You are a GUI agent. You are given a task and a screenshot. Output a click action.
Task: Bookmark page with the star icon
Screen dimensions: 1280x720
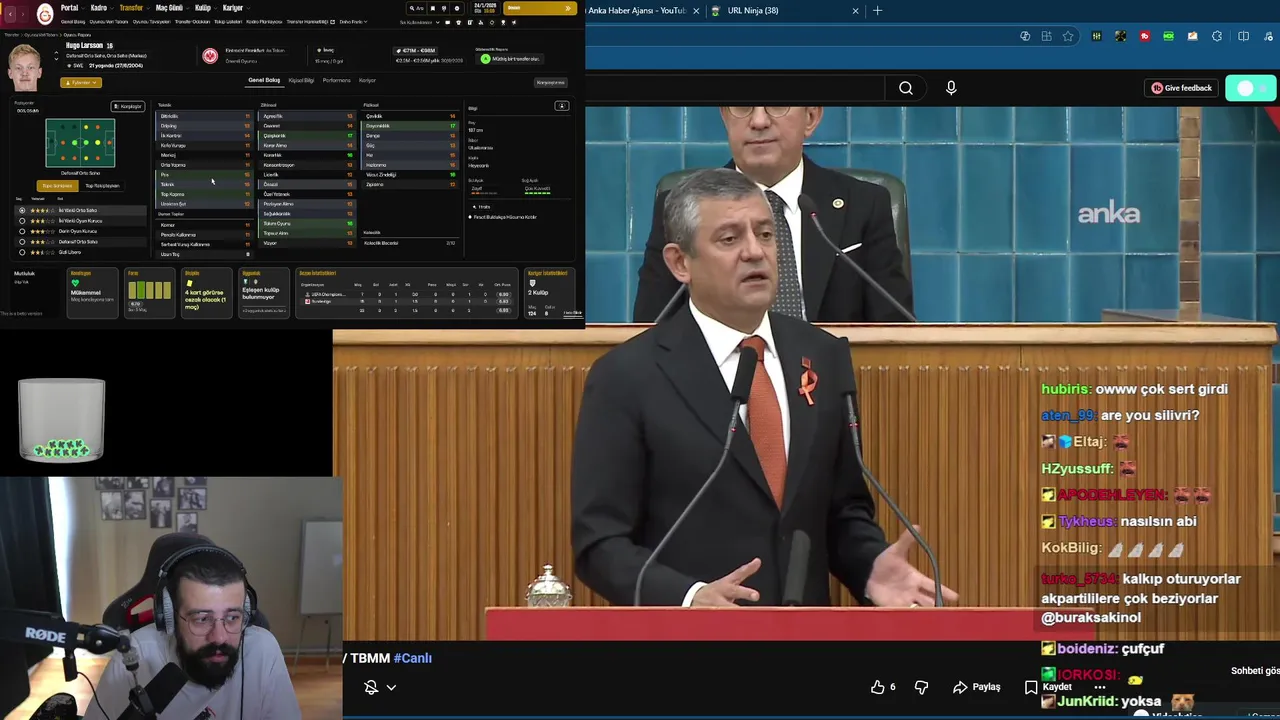click(1068, 36)
